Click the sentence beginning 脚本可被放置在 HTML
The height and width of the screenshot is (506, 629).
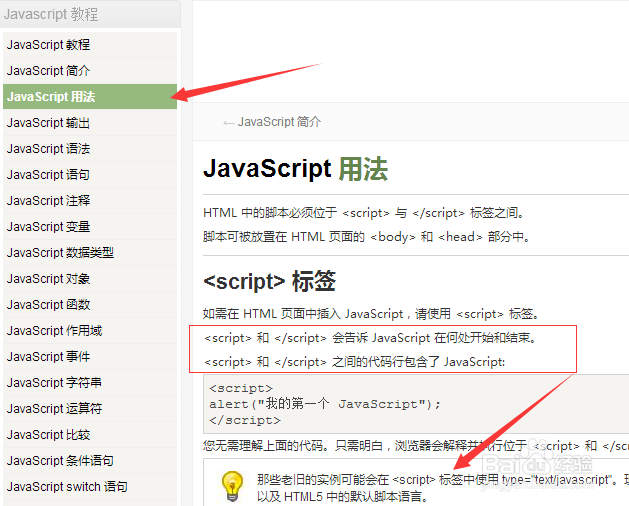(x=367, y=237)
